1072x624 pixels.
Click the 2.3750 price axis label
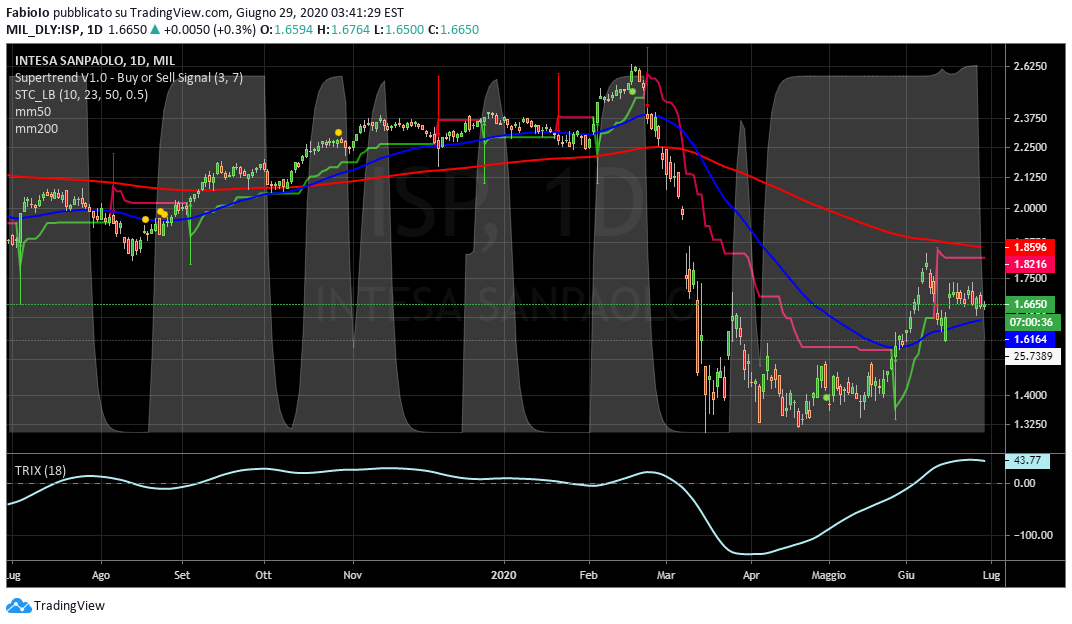click(1030, 118)
